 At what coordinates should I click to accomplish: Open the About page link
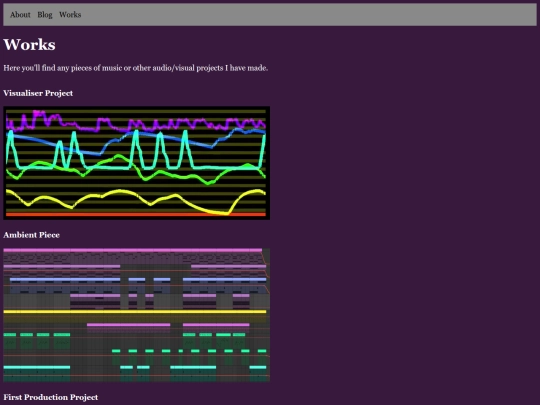pyautogui.click(x=20, y=15)
